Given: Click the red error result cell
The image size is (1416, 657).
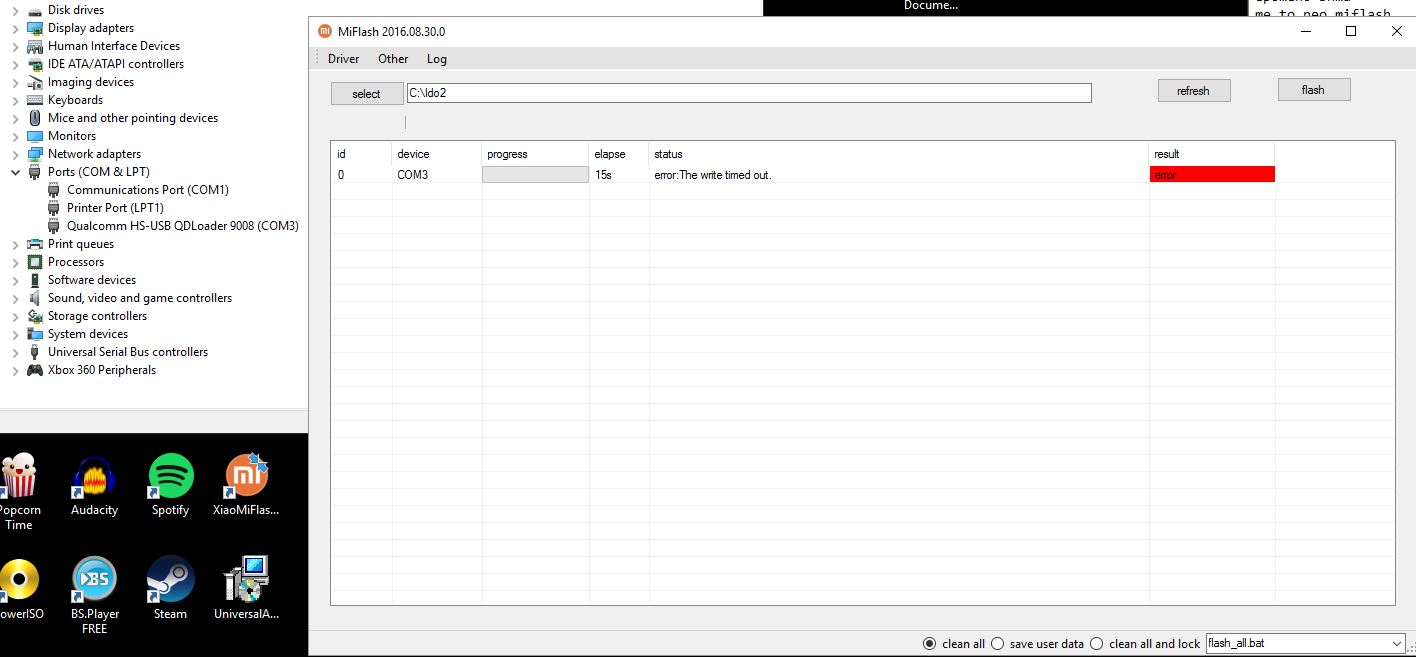Looking at the screenshot, I should coord(1212,174).
